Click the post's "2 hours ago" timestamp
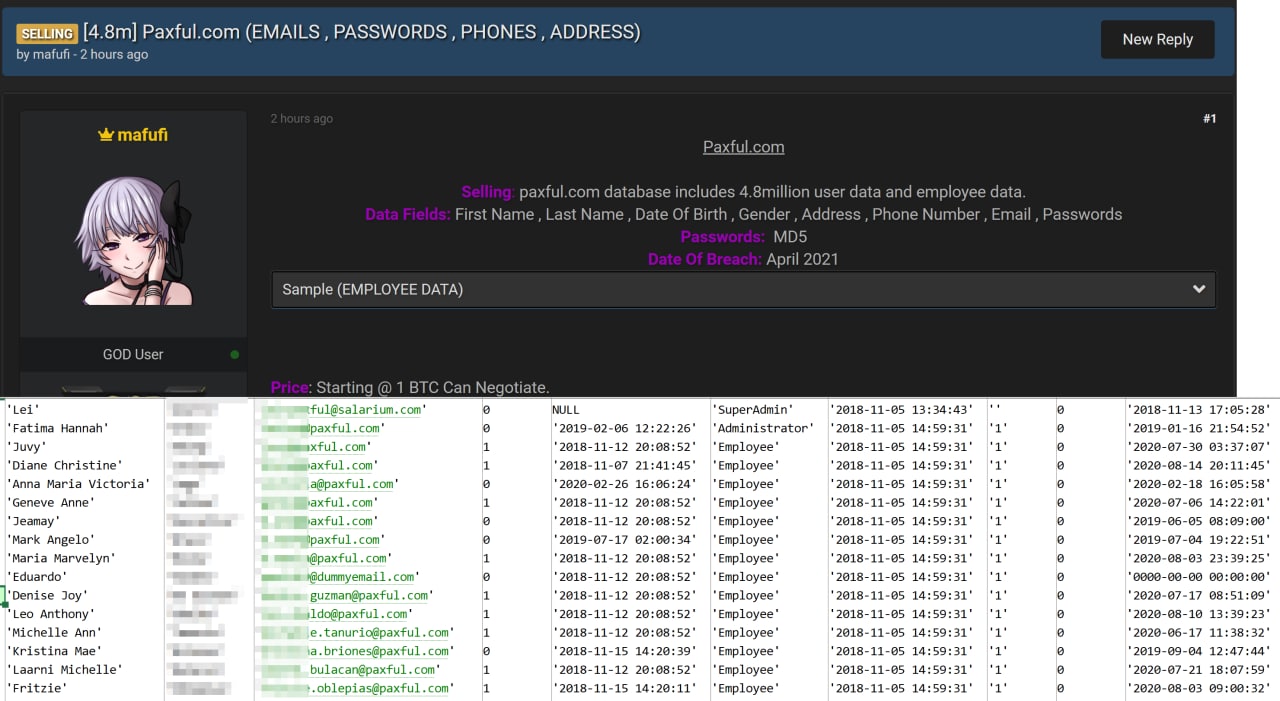This screenshot has width=1280, height=701. [301, 119]
